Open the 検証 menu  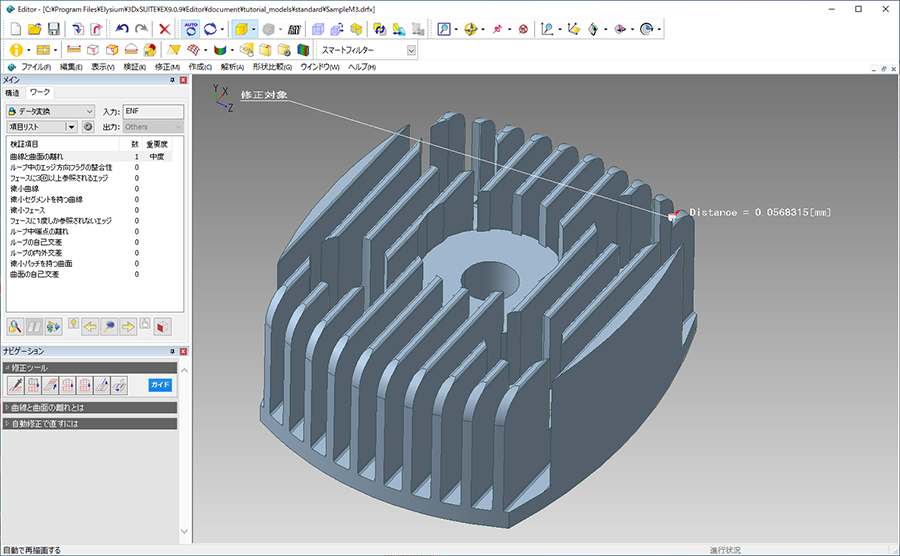134,67
